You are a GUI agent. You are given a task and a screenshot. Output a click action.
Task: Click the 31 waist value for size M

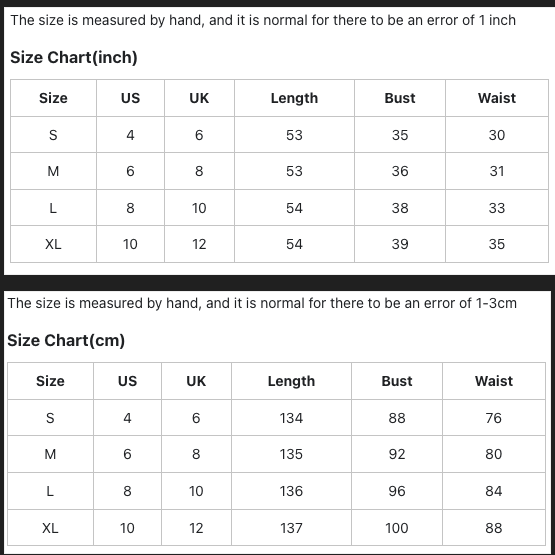tap(497, 171)
